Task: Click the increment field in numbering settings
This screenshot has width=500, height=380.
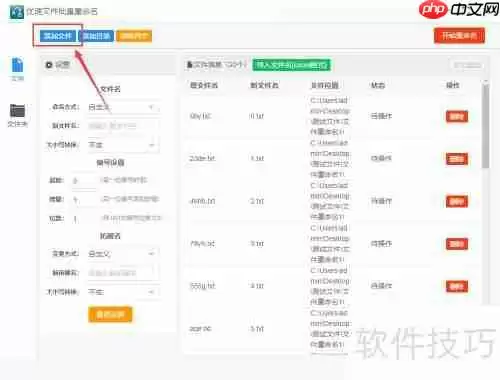Action: click(84, 200)
